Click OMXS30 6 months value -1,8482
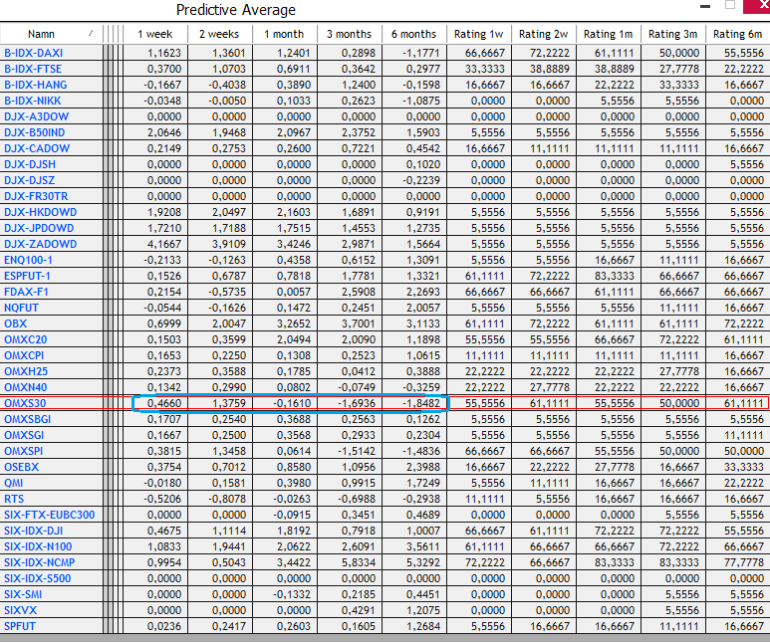This screenshot has height=643, width=770. [x=421, y=403]
